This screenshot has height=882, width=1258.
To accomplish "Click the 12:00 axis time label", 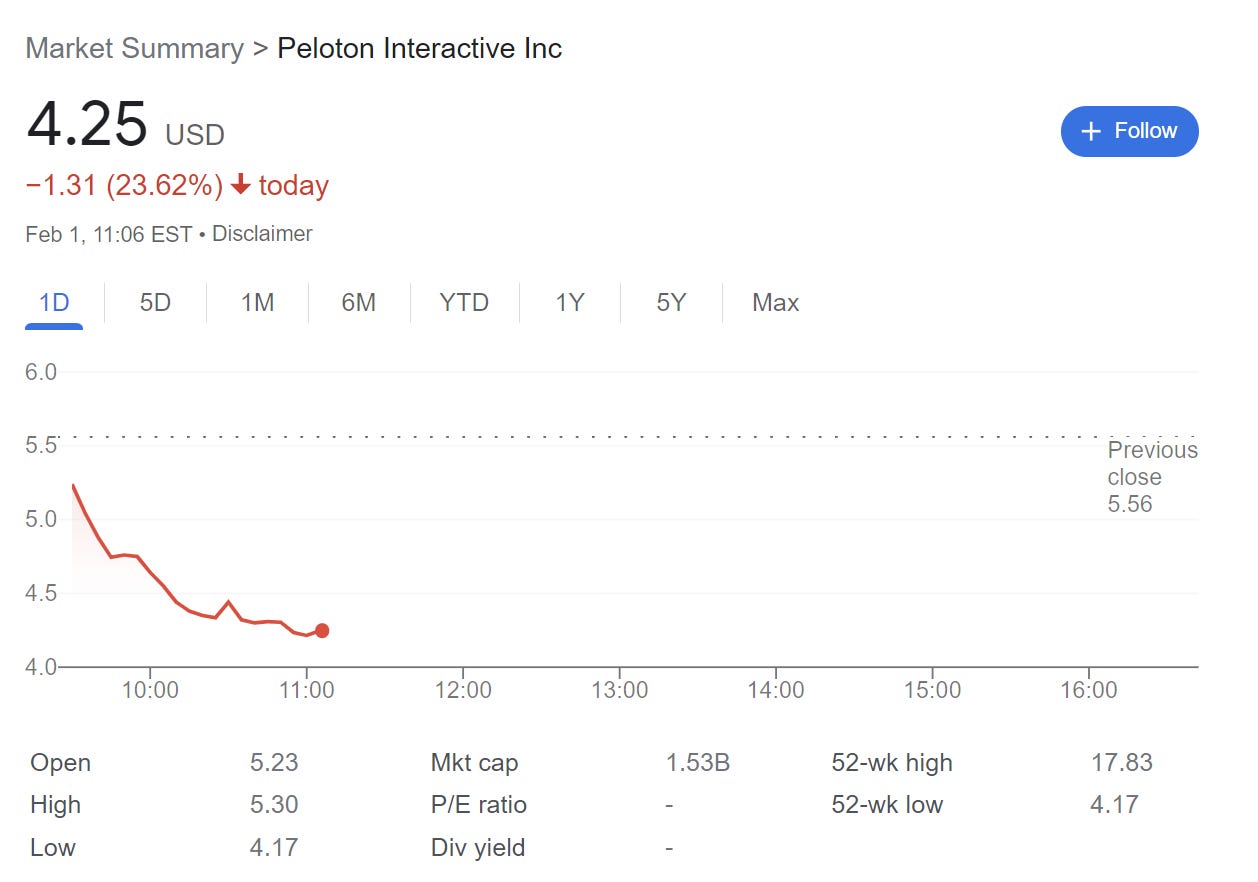I will point(463,690).
